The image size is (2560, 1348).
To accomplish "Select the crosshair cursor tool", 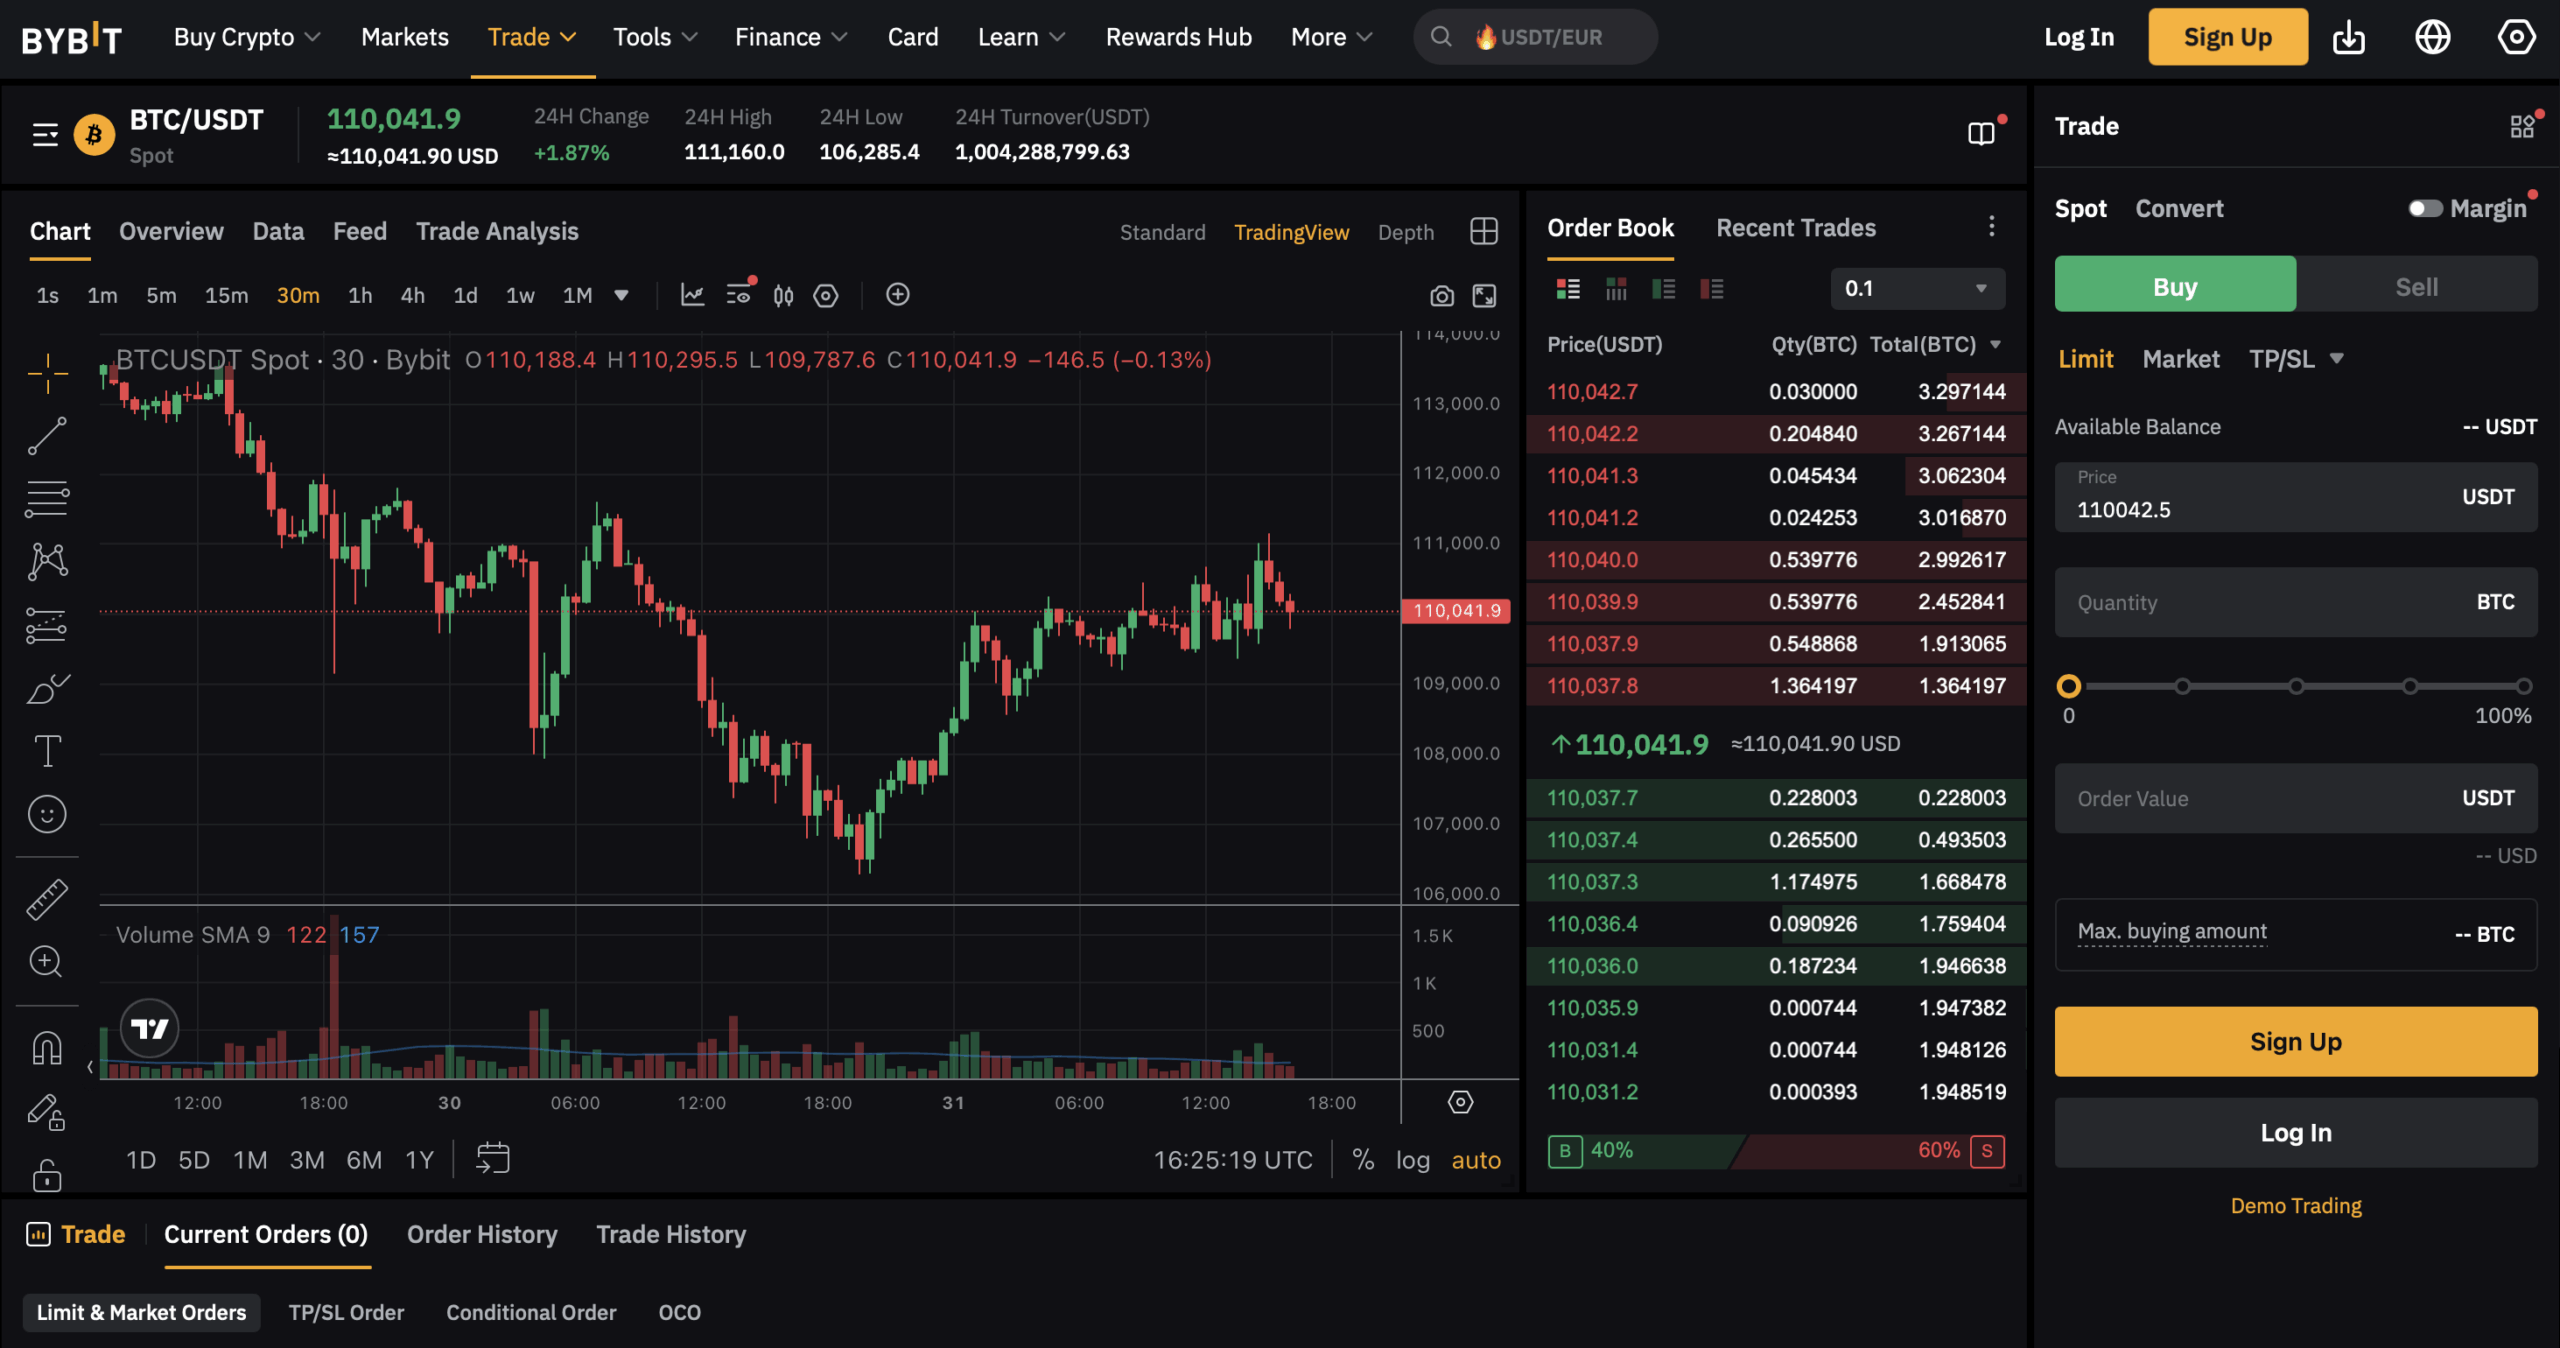I will point(47,373).
